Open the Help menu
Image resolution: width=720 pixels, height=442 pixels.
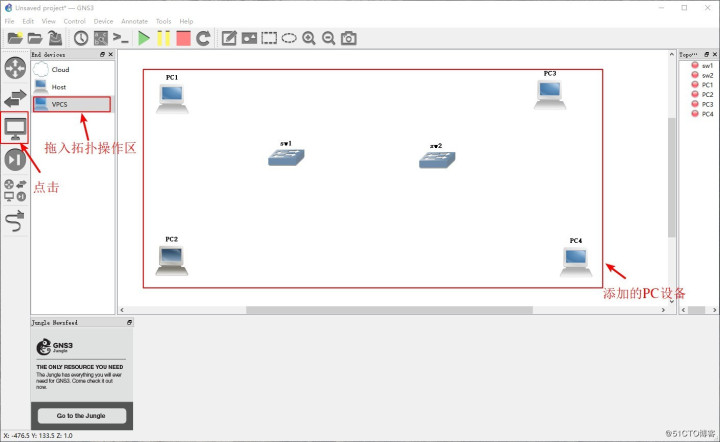pos(186,21)
